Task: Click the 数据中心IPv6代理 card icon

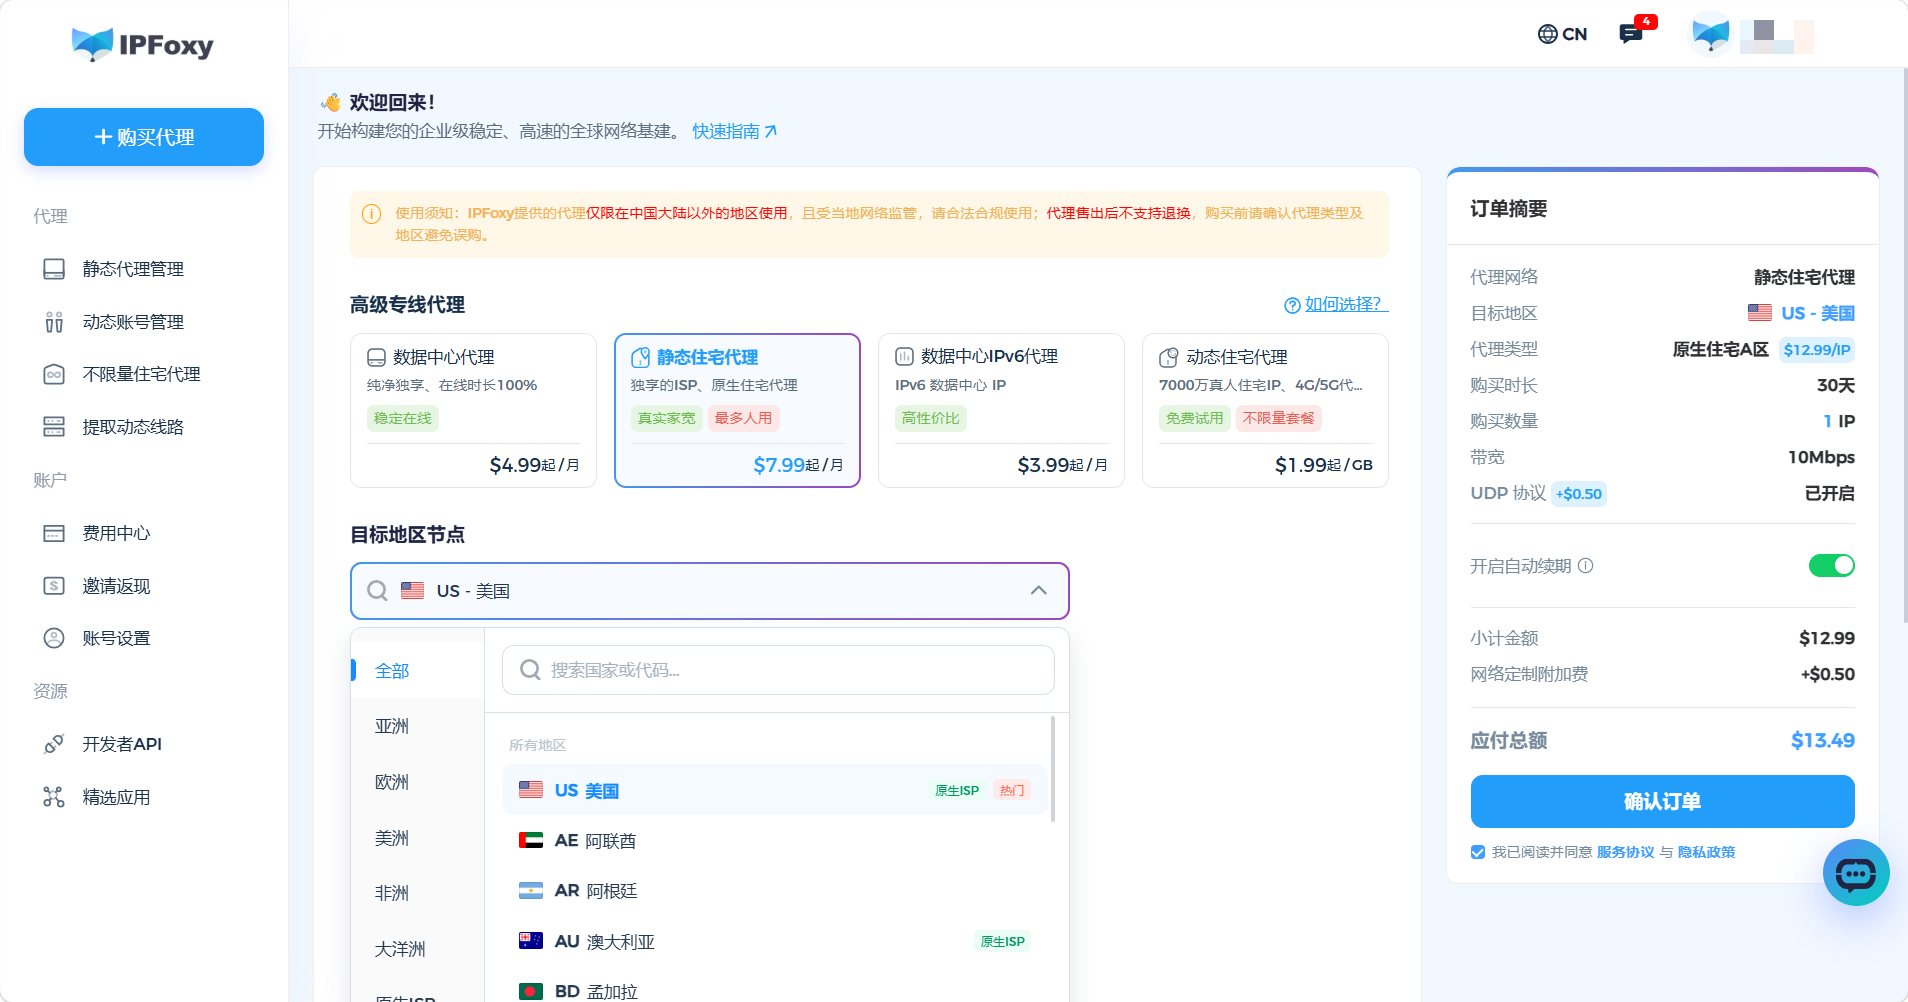Action: point(904,357)
